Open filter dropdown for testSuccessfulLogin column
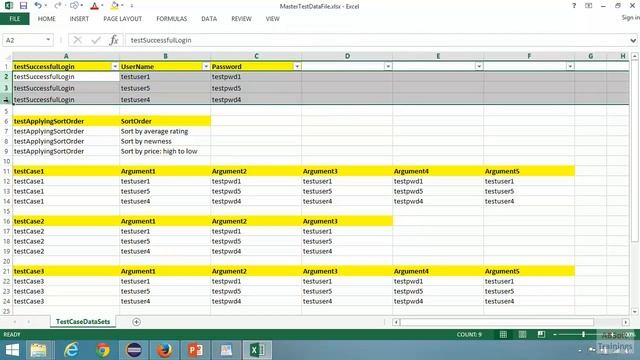The image size is (640, 360). pyautogui.click(x=115, y=67)
